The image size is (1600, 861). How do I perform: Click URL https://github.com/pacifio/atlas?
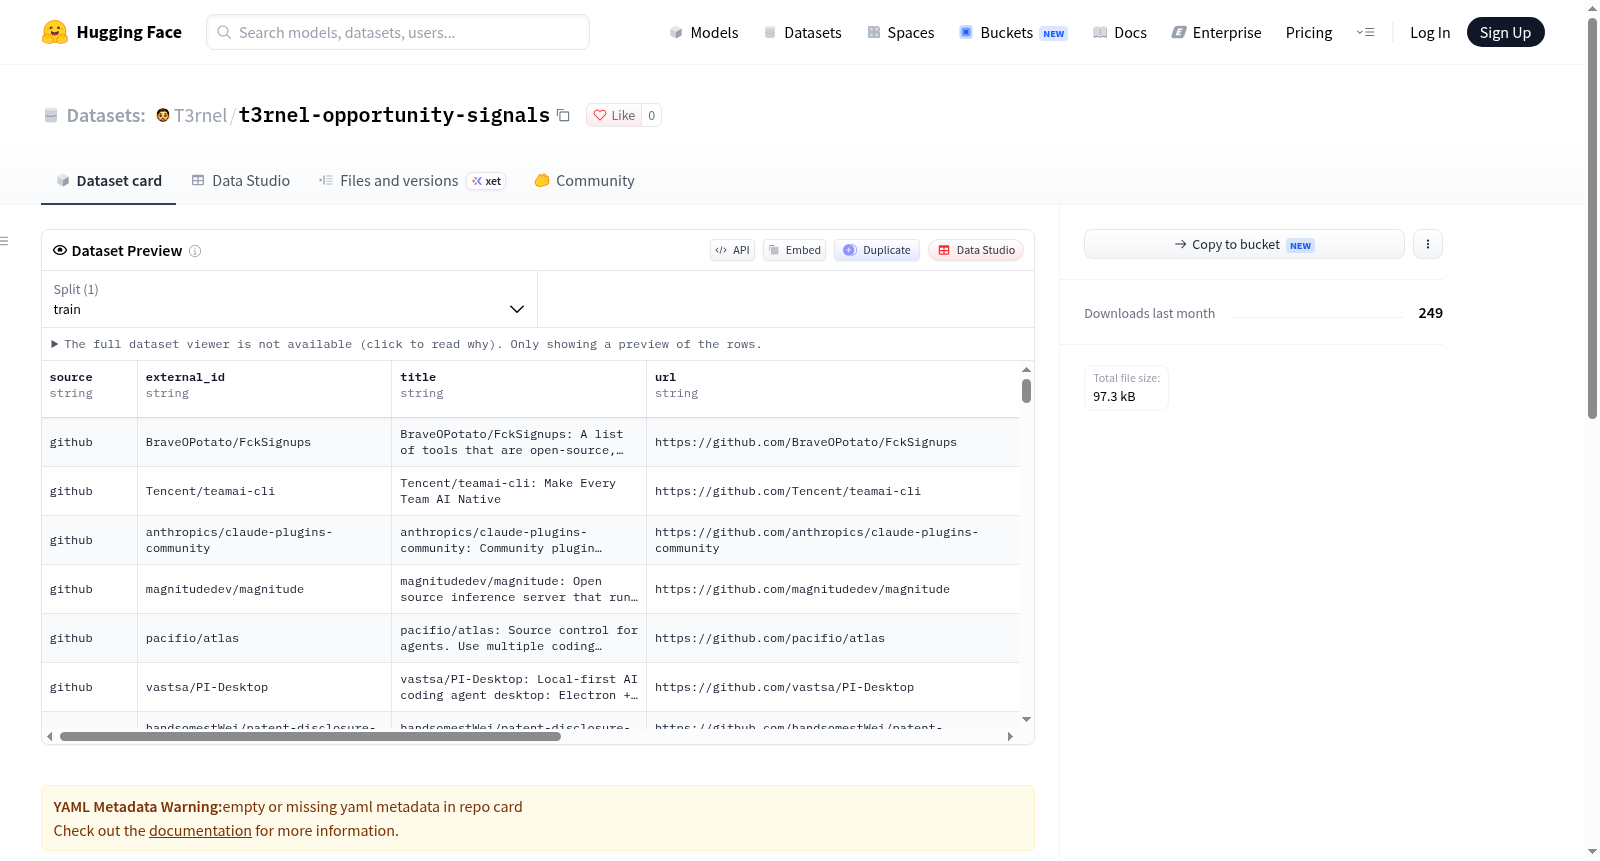(770, 638)
